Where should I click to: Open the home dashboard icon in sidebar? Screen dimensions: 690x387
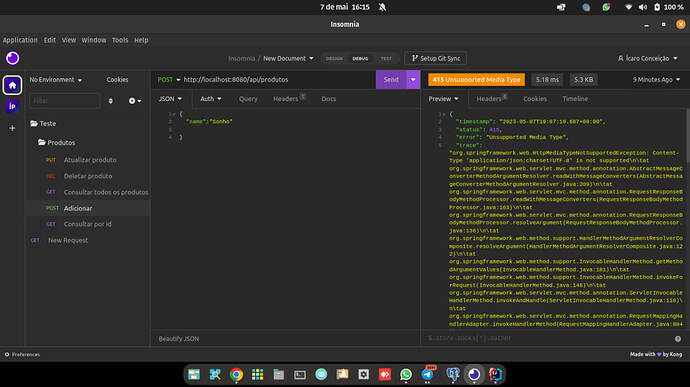click(x=12, y=85)
